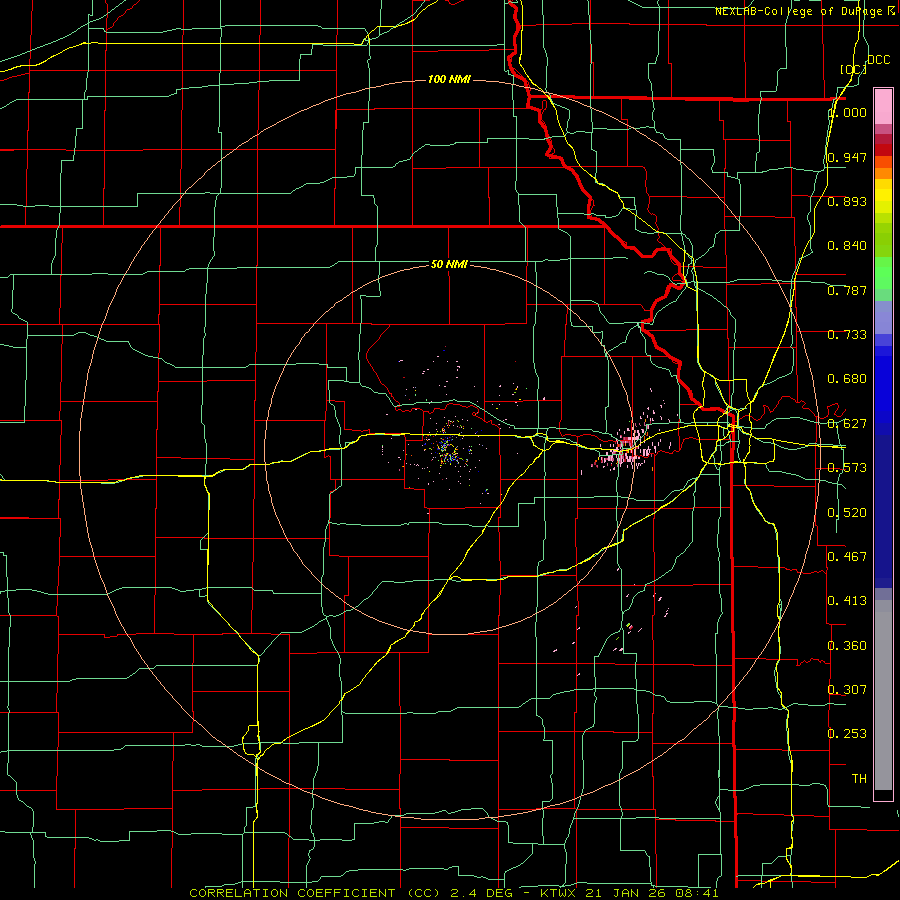Click the KTWX station identifier

pyautogui.click(x=560, y=893)
